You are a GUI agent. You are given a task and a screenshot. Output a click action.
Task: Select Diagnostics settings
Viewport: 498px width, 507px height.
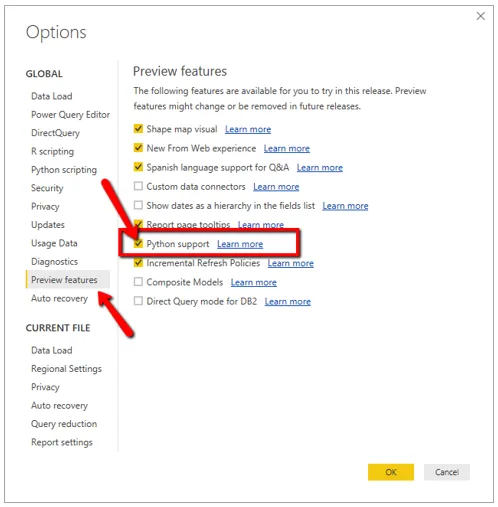tap(54, 262)
